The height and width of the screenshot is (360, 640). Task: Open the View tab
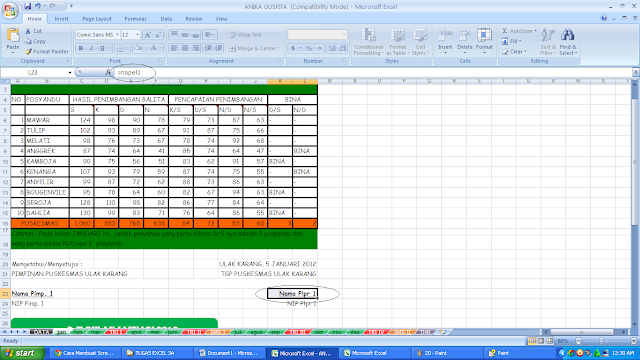(221, 19)
